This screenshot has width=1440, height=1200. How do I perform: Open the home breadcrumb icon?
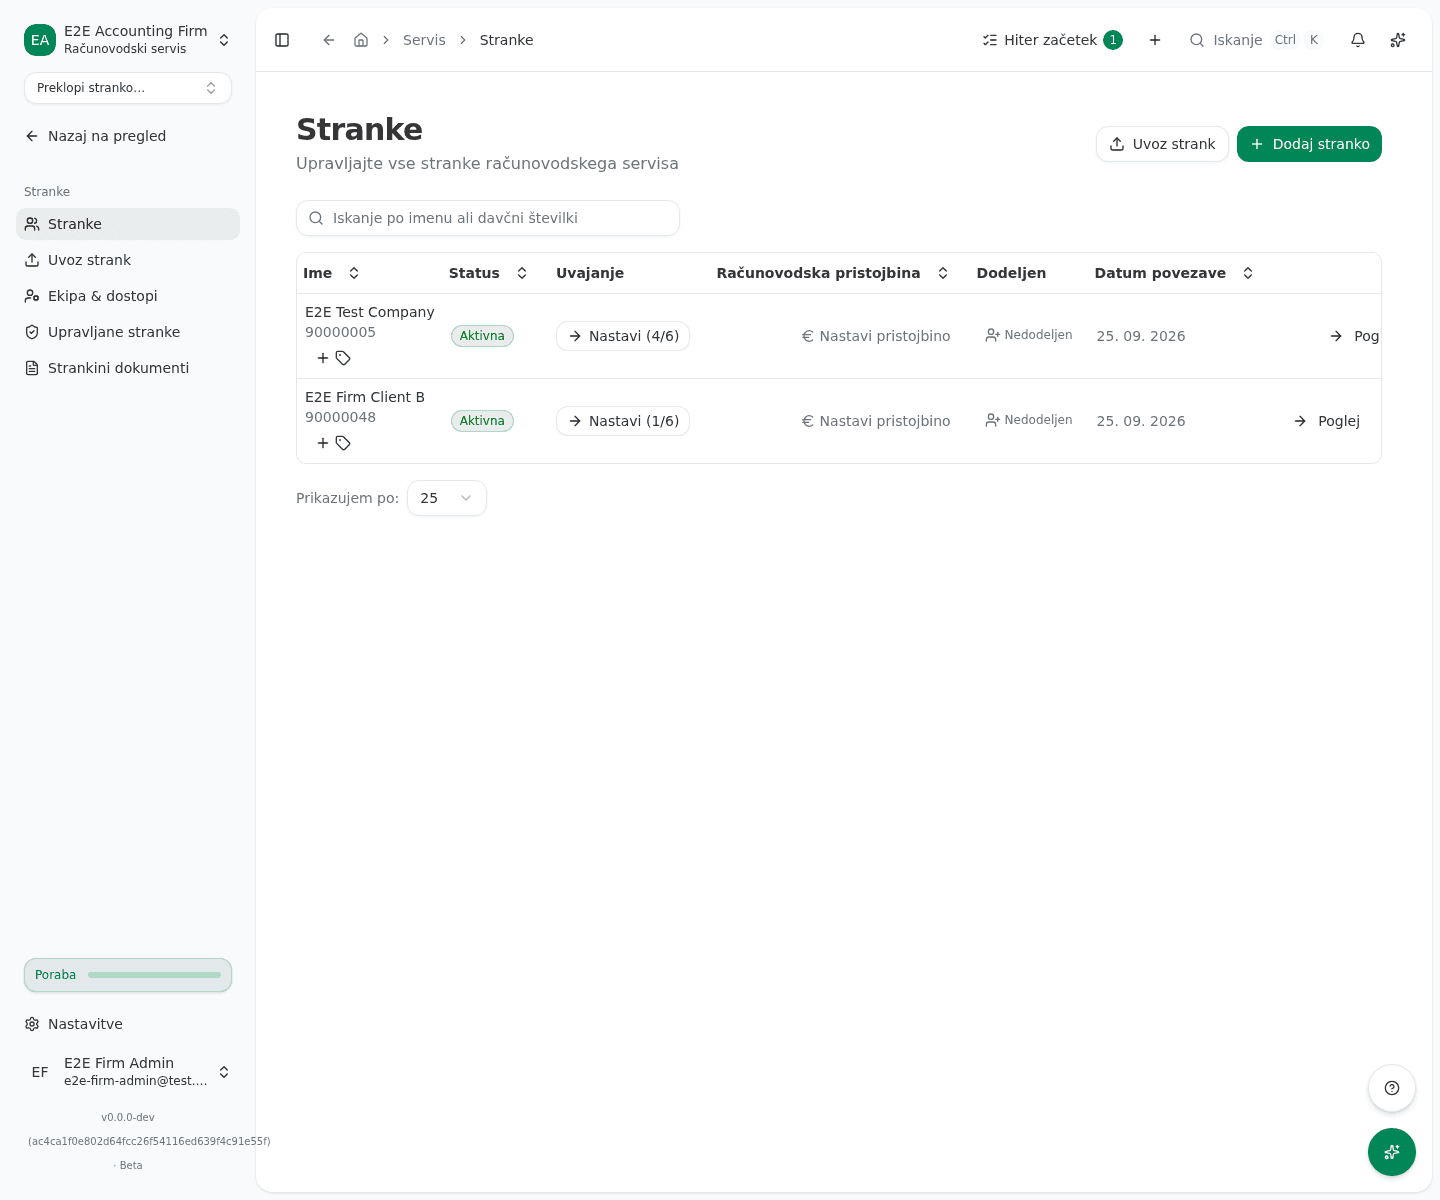[361, 40]
